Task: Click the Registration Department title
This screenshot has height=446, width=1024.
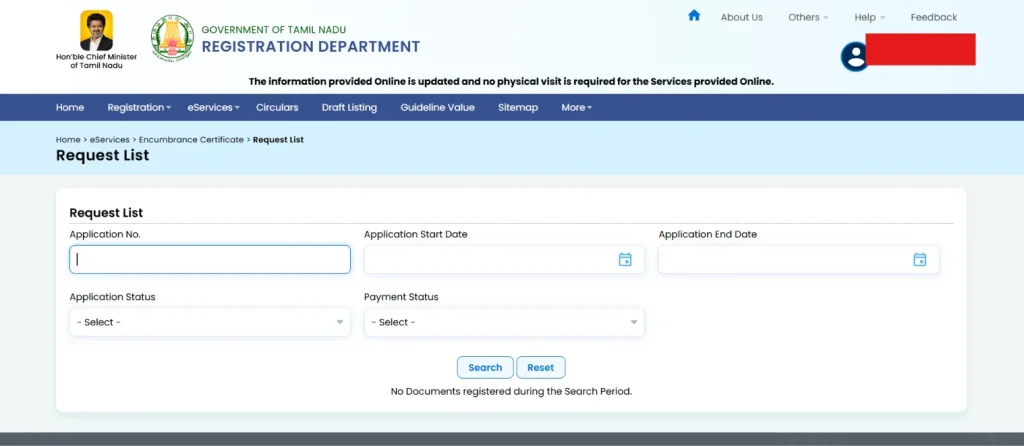Action: click(311, 46)
